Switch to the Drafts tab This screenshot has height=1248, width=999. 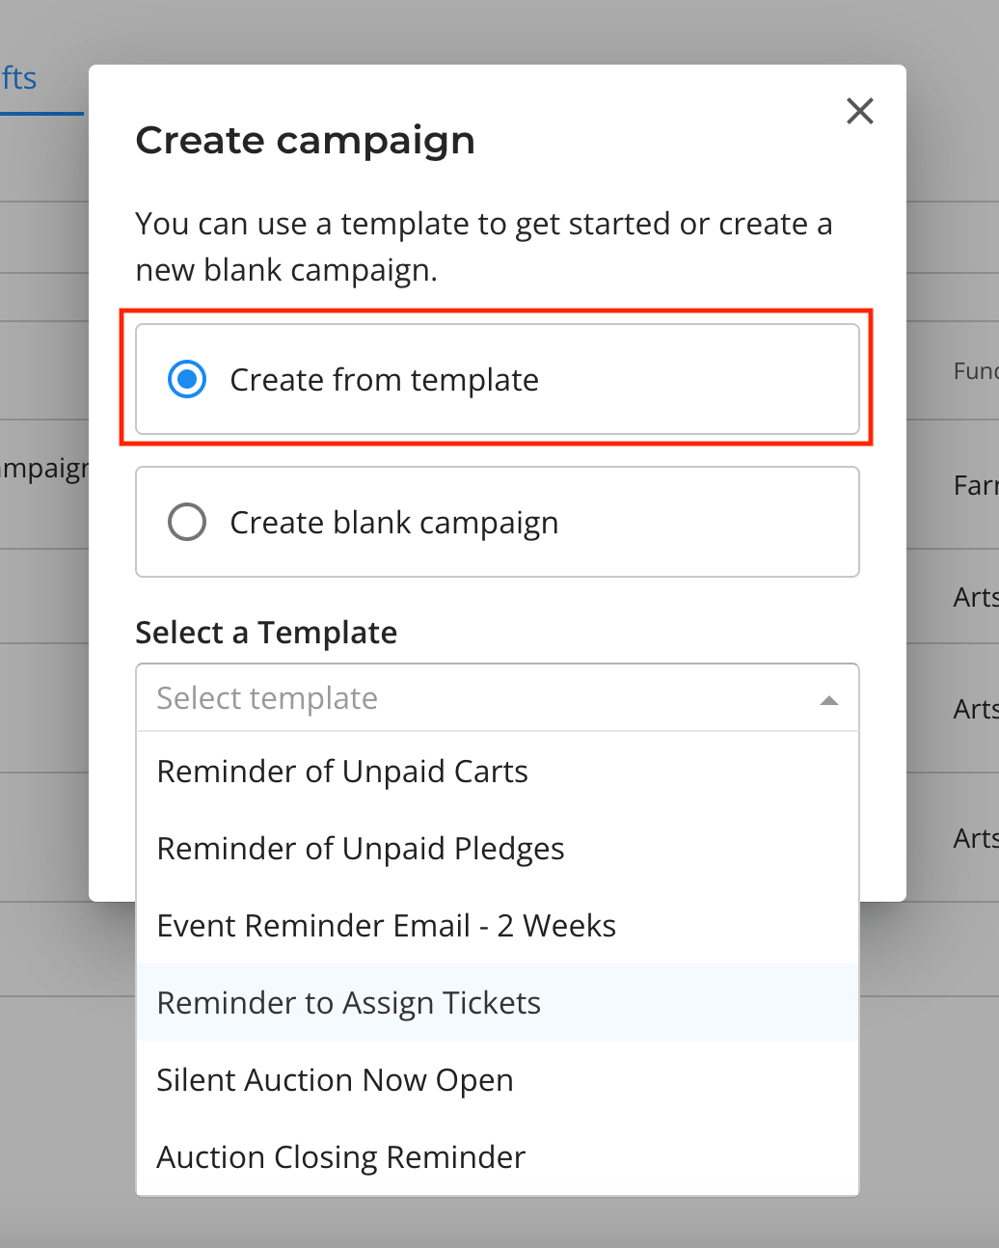18,78
